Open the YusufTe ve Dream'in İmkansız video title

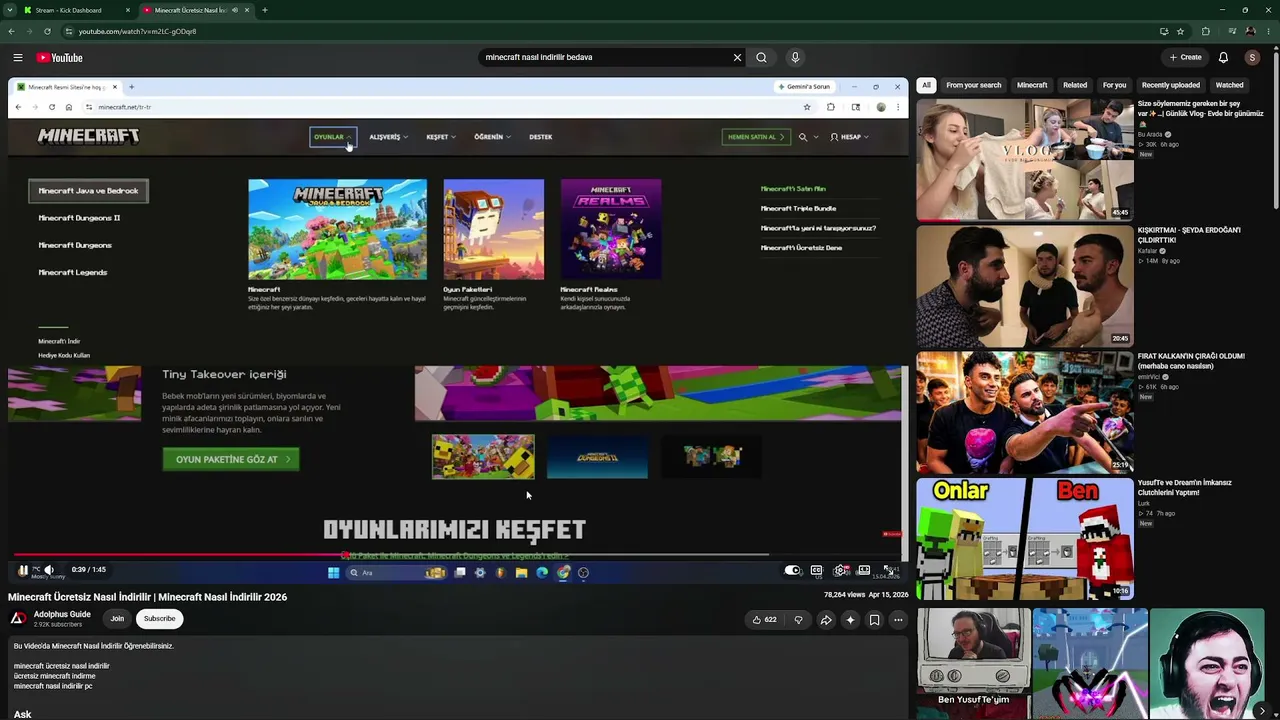[1185, 488]
